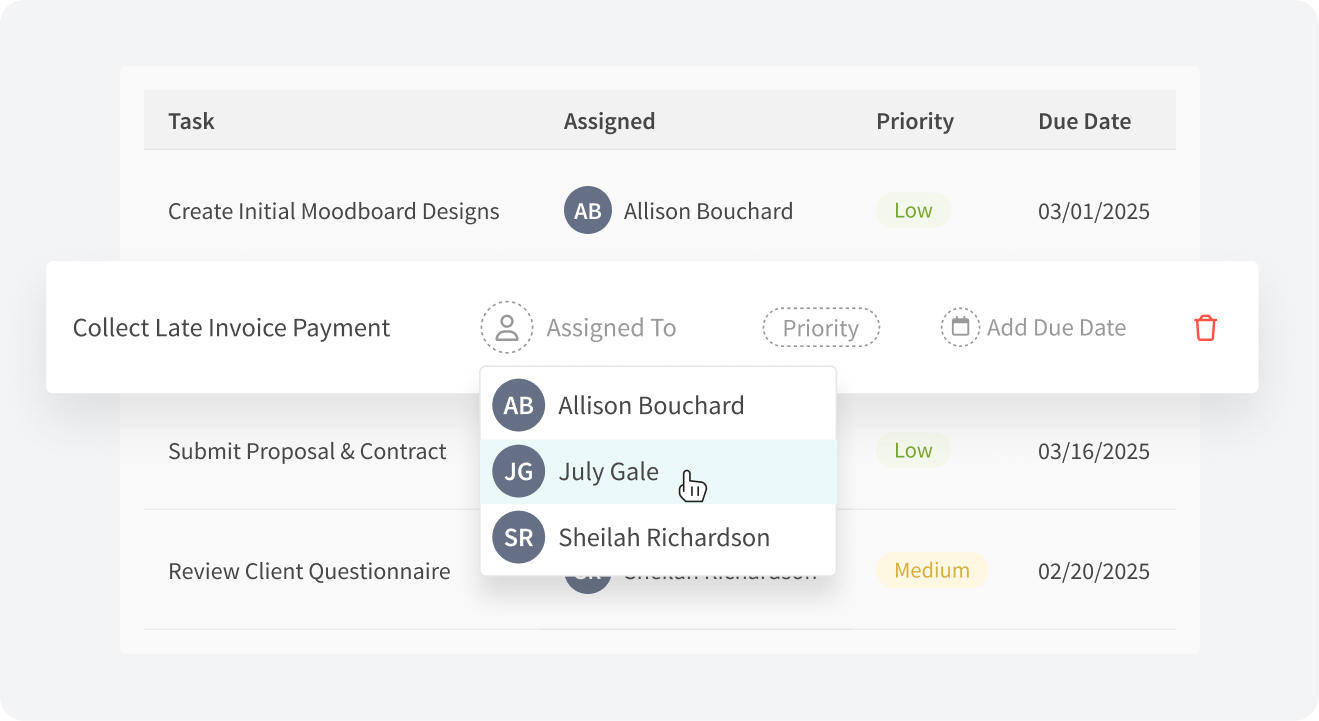Click the calendar icon for due date
Image resolution: width=1319 pixels, height=721 pixels.
click(x=960, y=327)
